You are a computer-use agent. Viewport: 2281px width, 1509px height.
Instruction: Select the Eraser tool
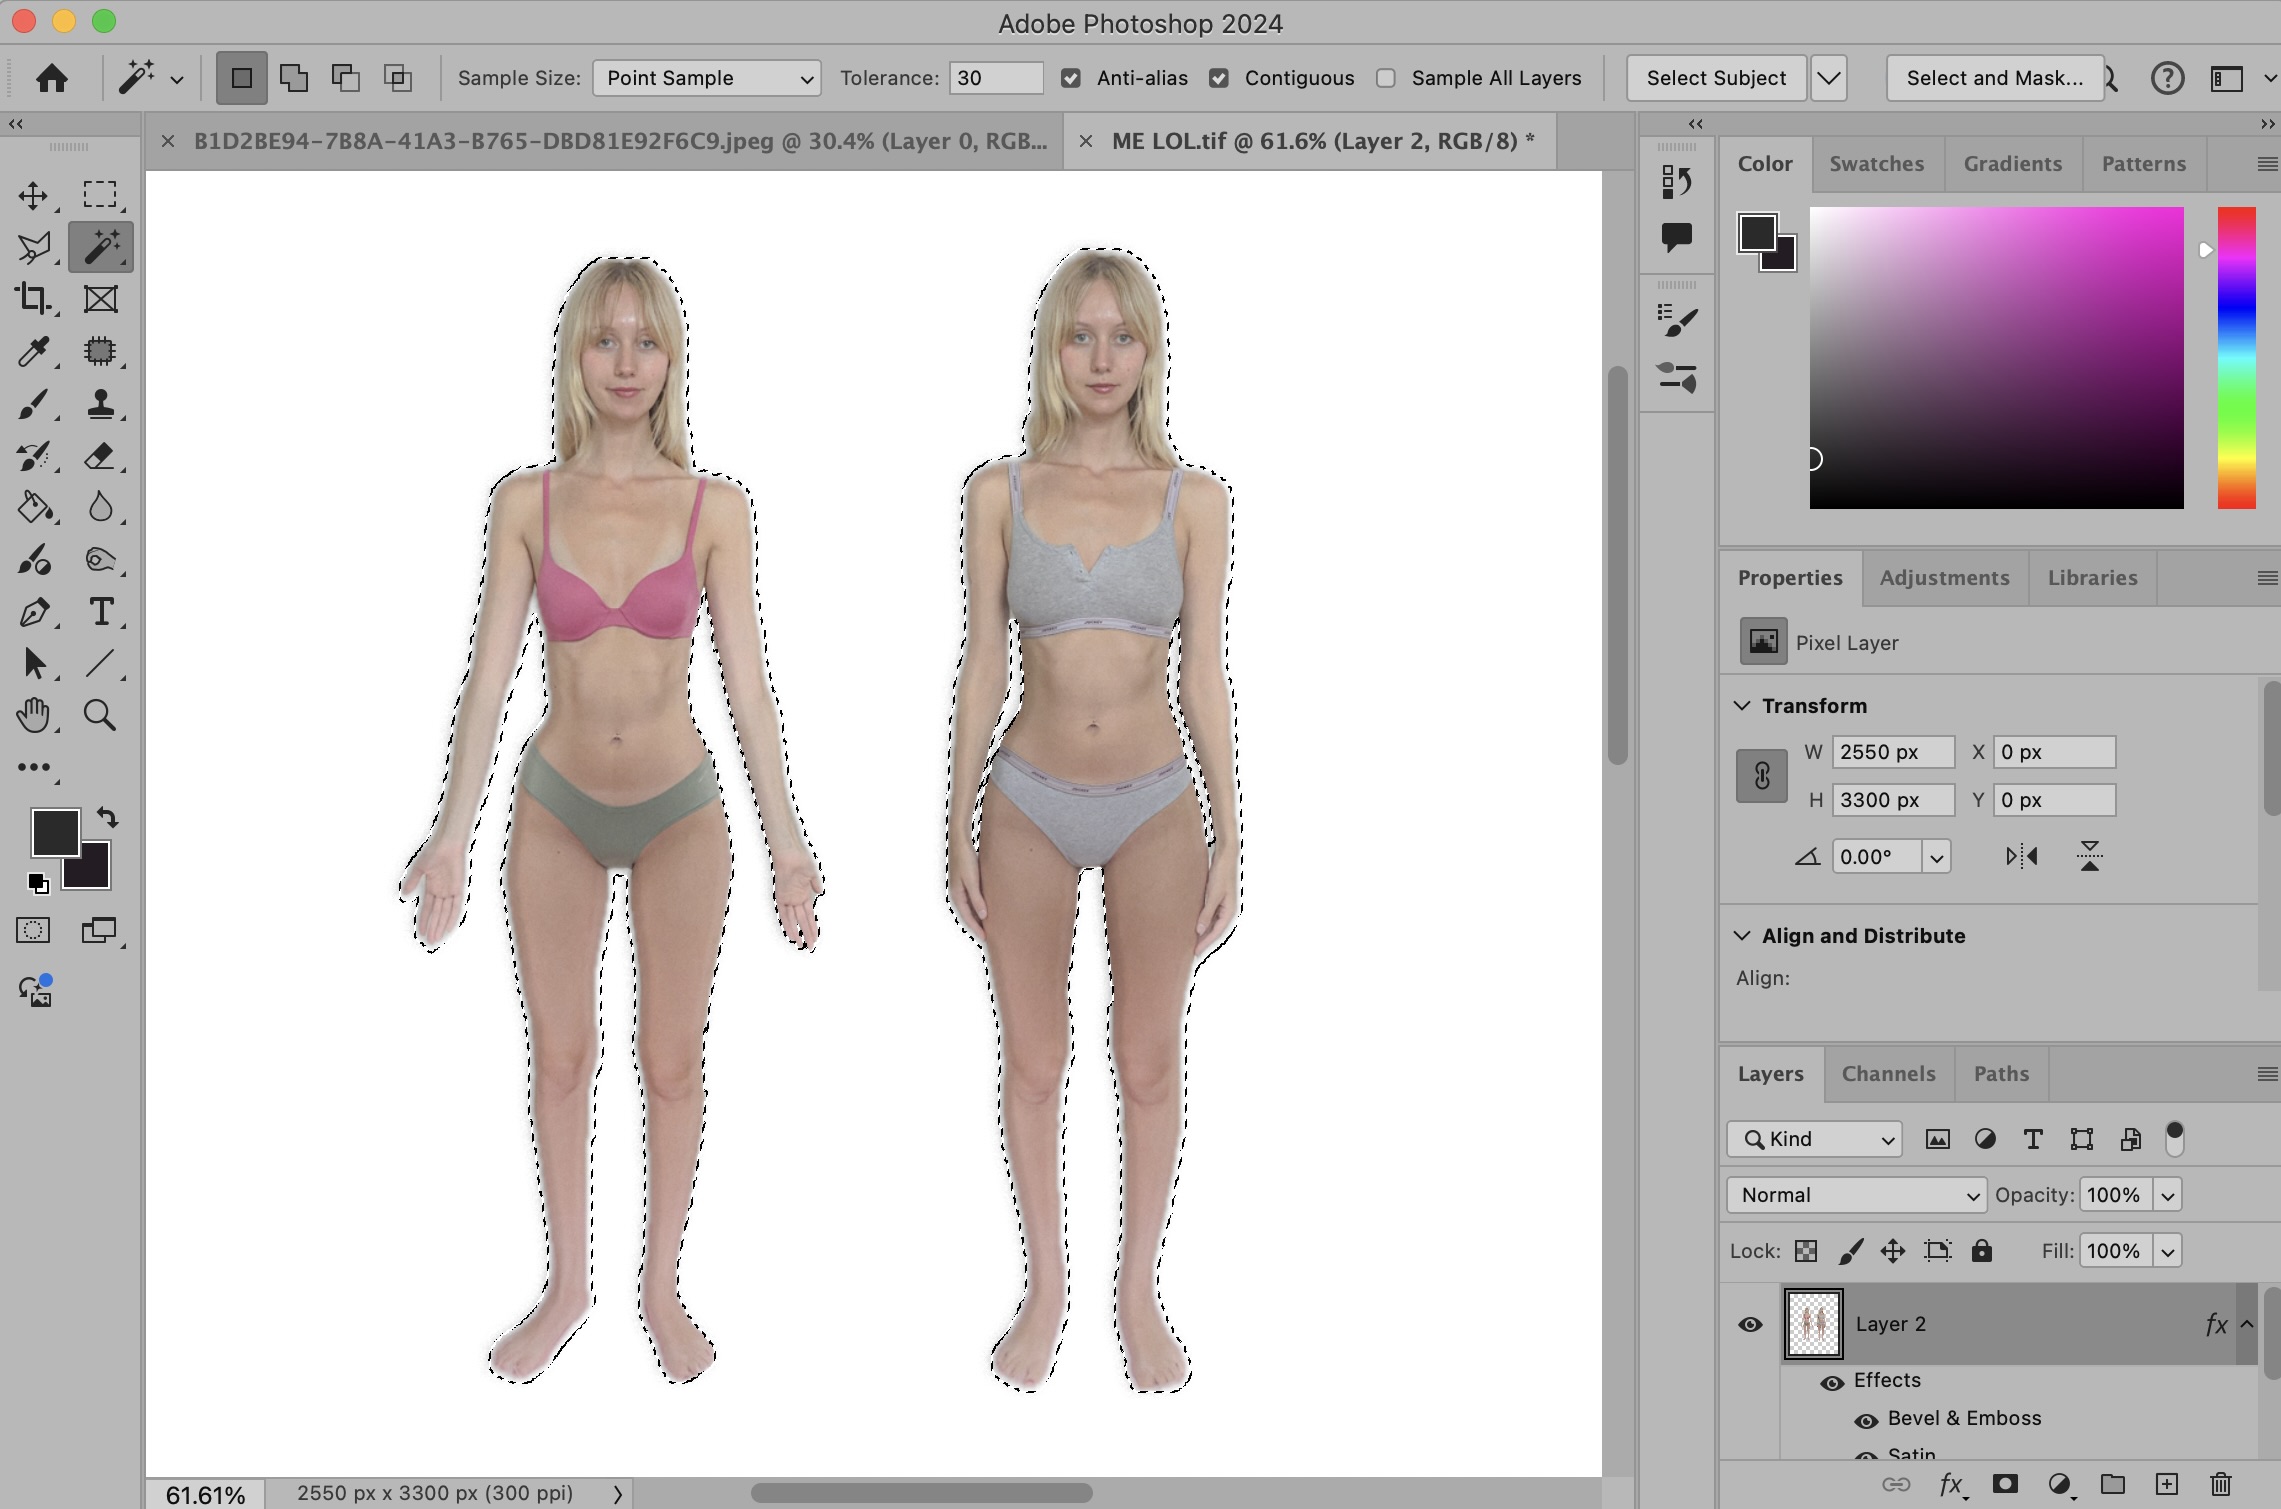[100, 456]
